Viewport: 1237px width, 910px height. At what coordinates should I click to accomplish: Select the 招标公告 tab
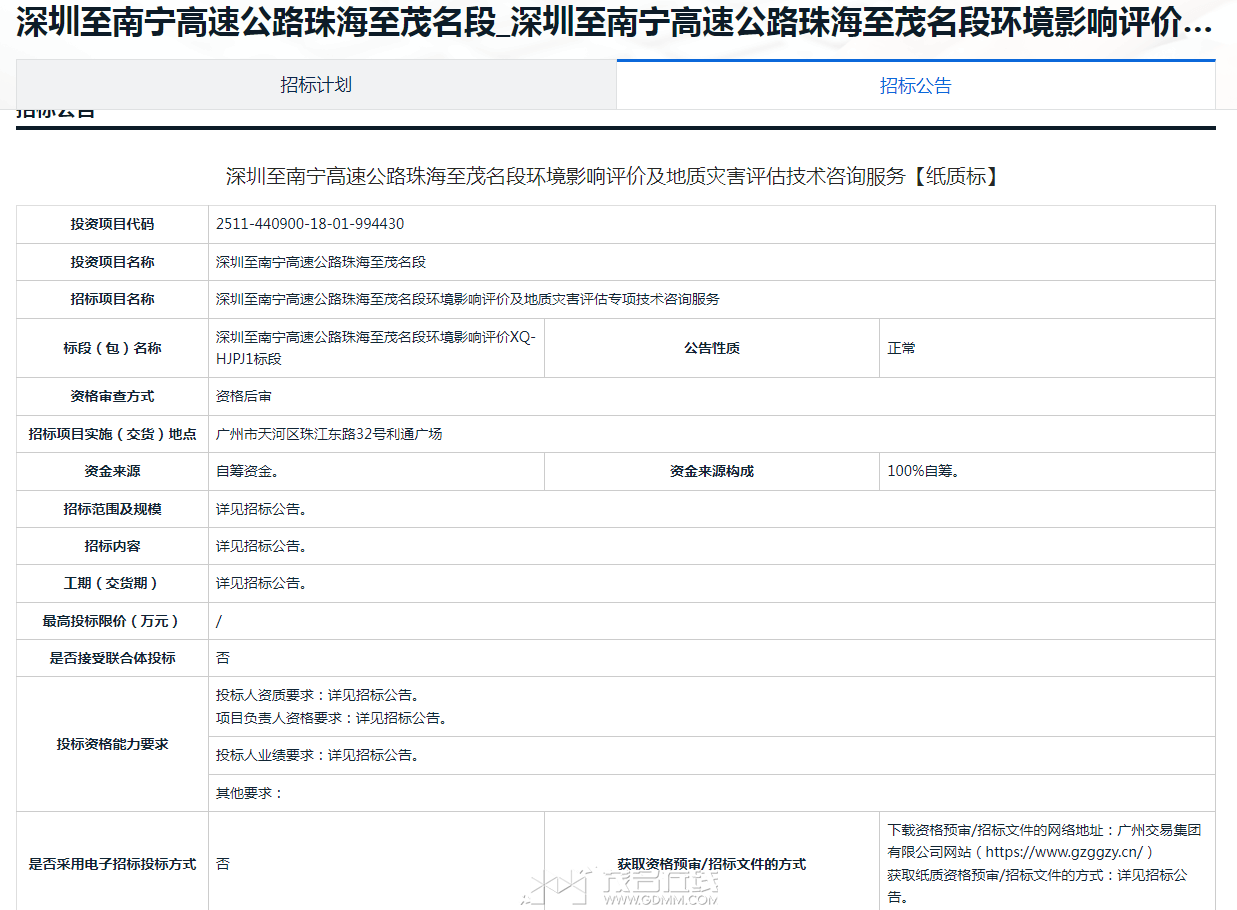click(x=915, y=86)
